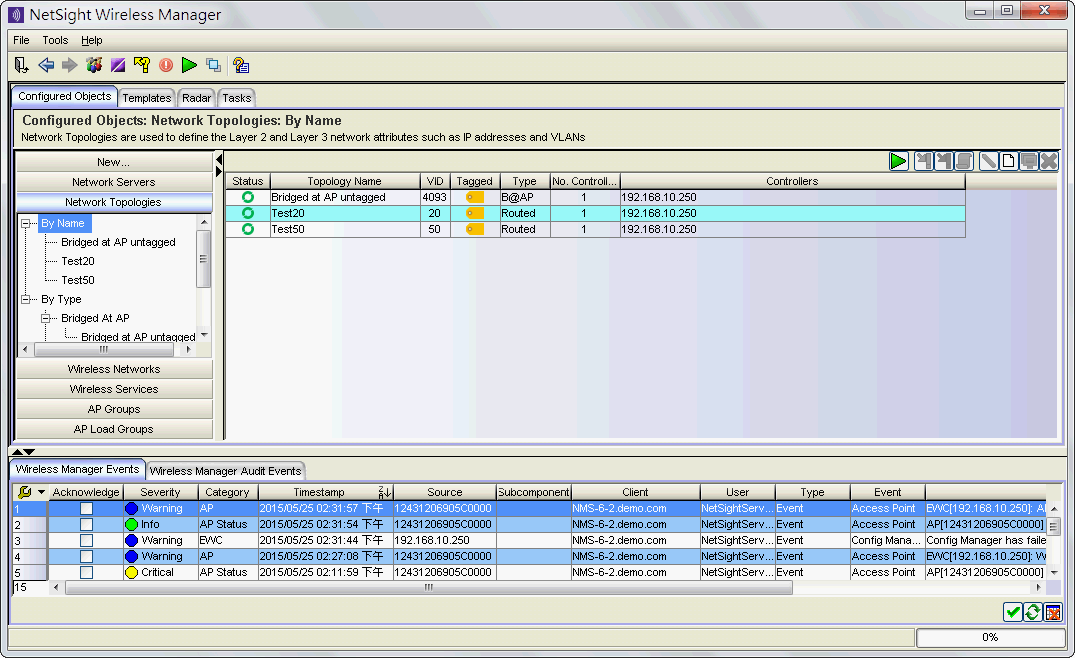
Task: Click the yellow question-mark arrow help icon
Action: pyautogui.click(x=142, y=65)
